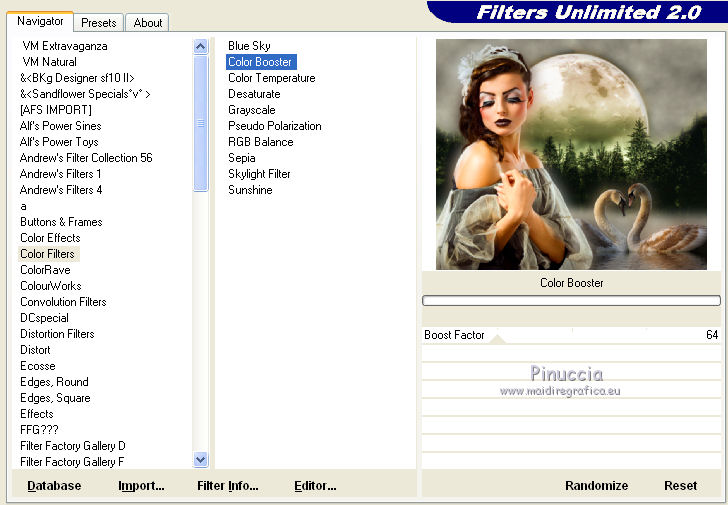Open the About tab
Screen dimensions: 728x505
click(148, 23)
